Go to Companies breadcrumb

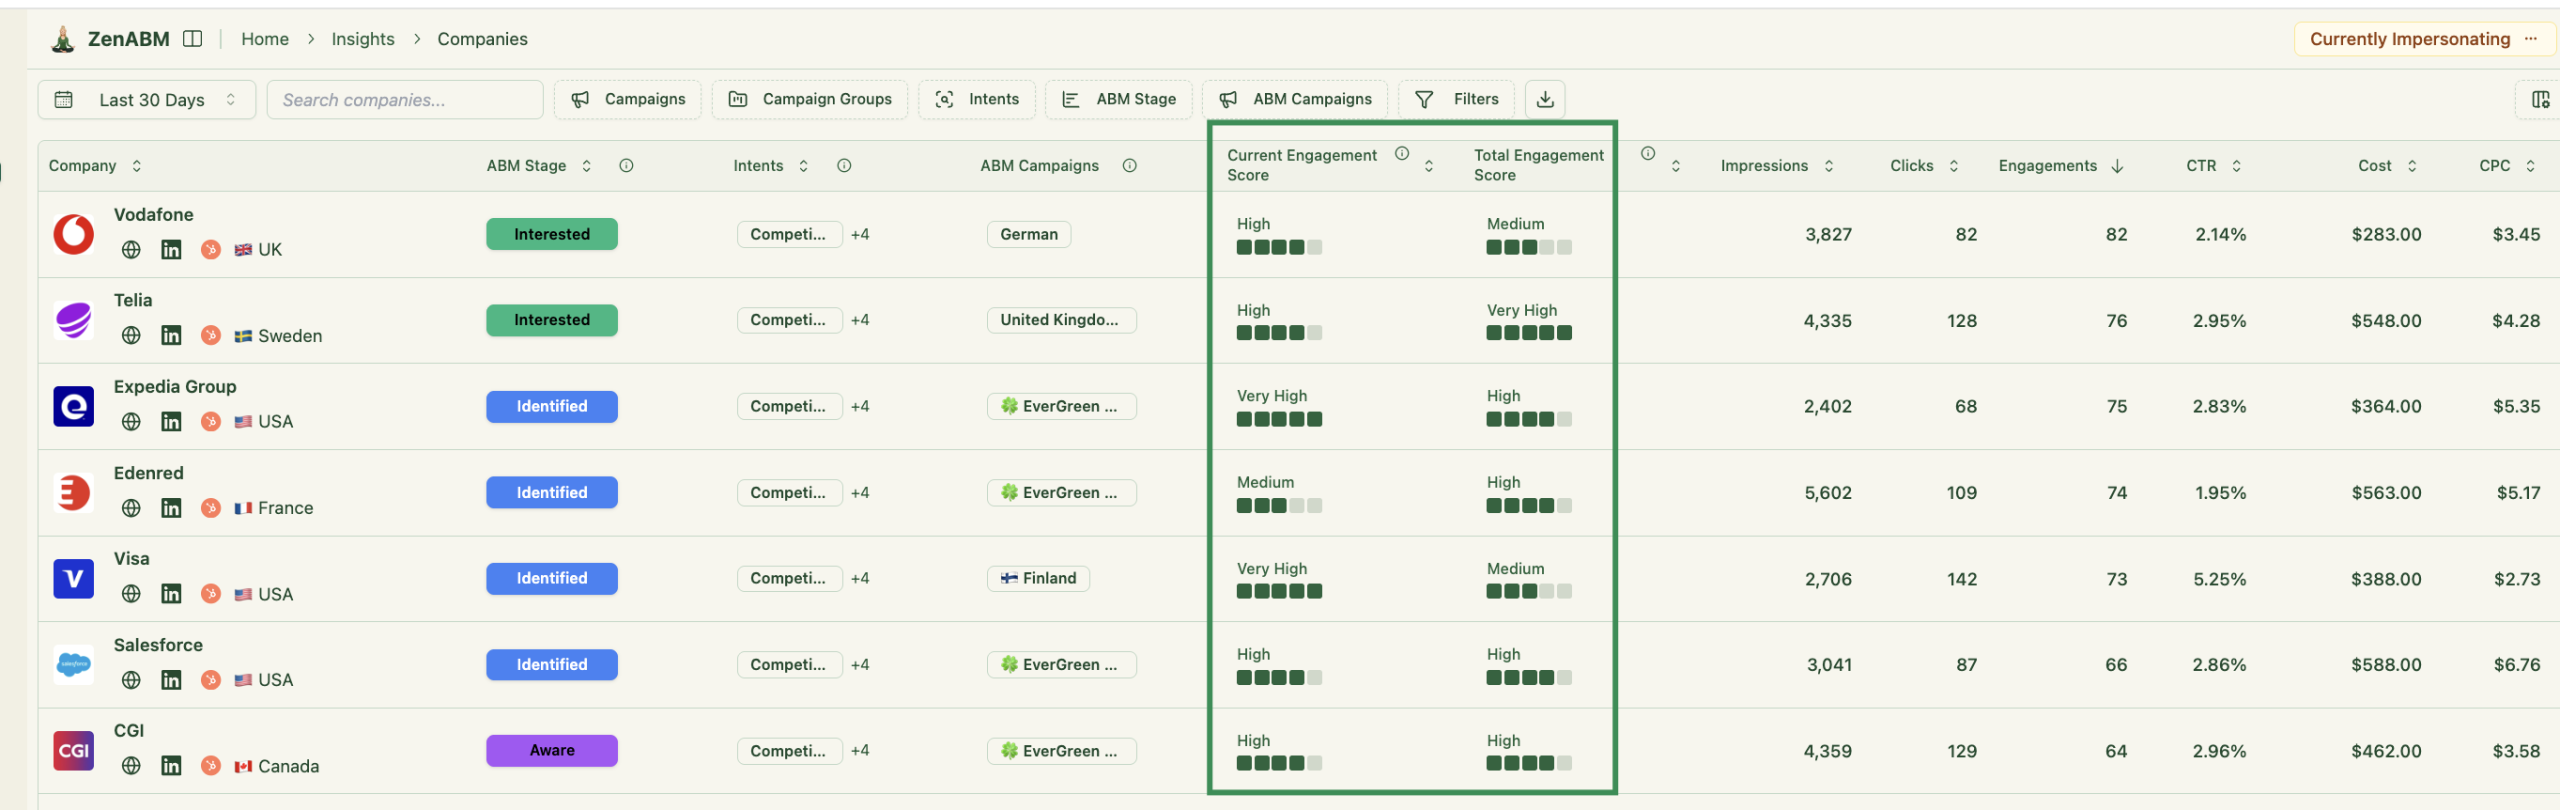pyautogui.click(x=482, y=39)
